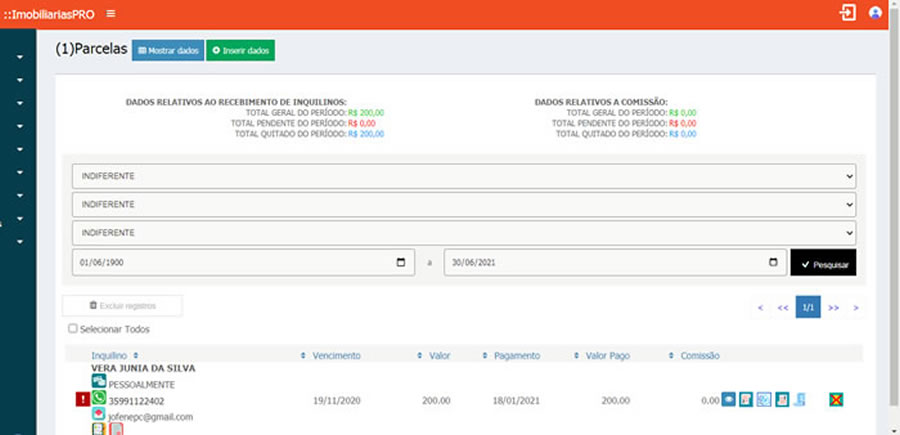The height and width of the screenshot is (435, 900).
Task: Toggle the hamburger sidebar menu
Action: (110, 13)
